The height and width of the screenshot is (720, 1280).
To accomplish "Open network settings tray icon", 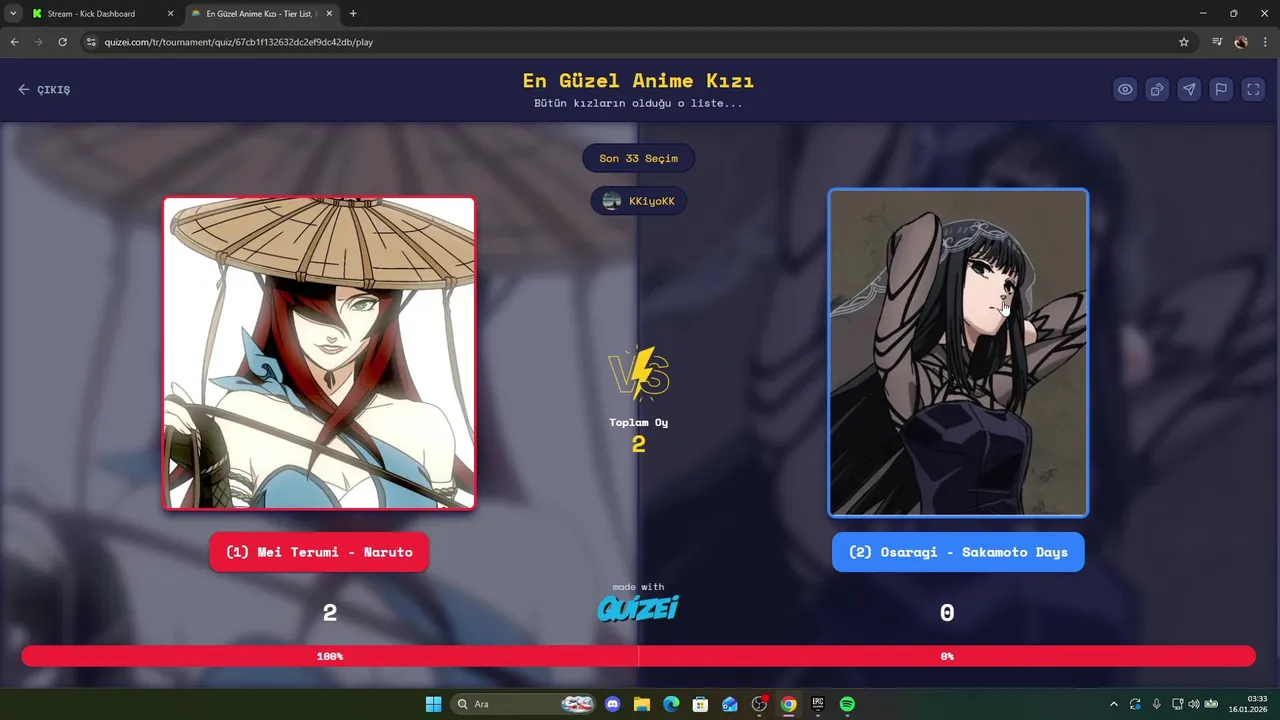I will (x=1177, y=704).
